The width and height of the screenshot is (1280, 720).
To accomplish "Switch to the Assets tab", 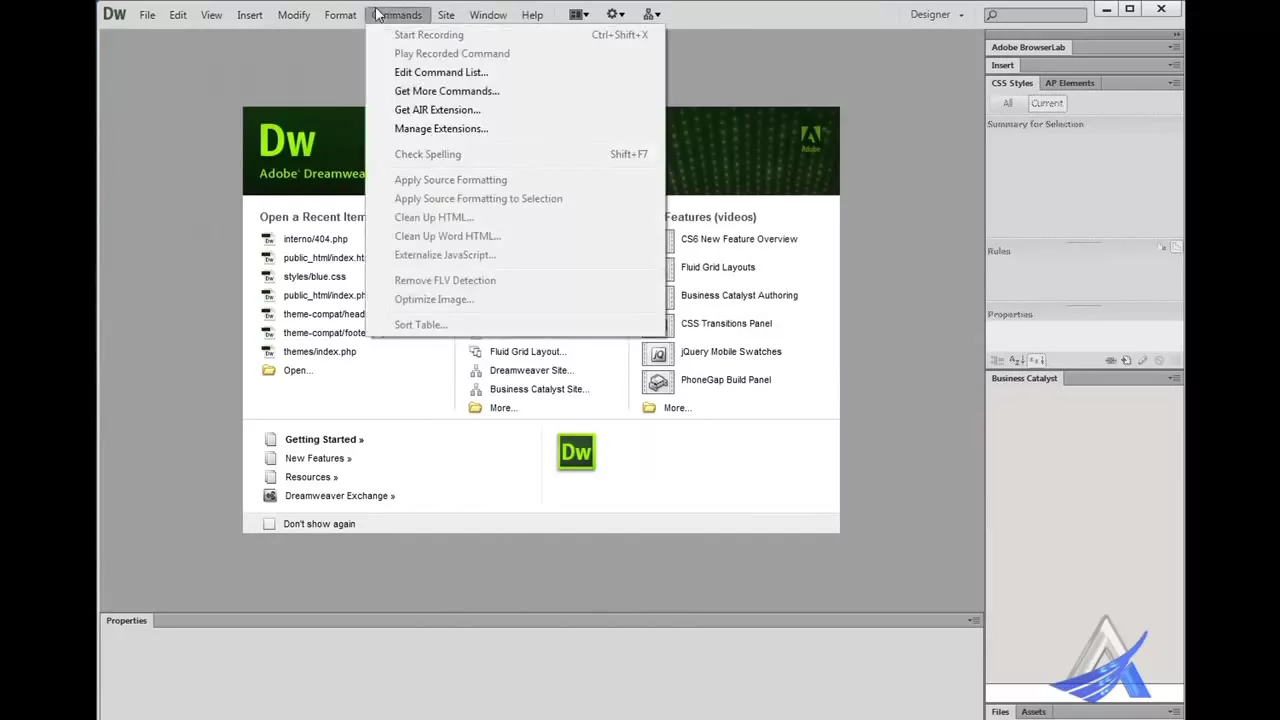I will coord(1033,712).
